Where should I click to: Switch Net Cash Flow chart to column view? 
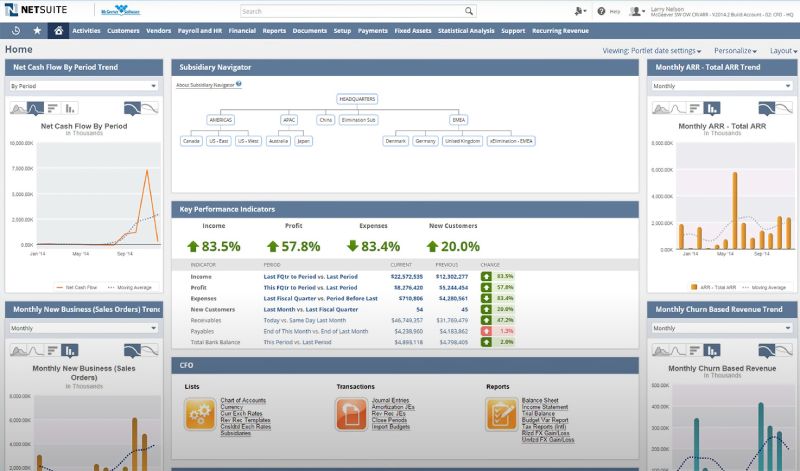[71, 108]
